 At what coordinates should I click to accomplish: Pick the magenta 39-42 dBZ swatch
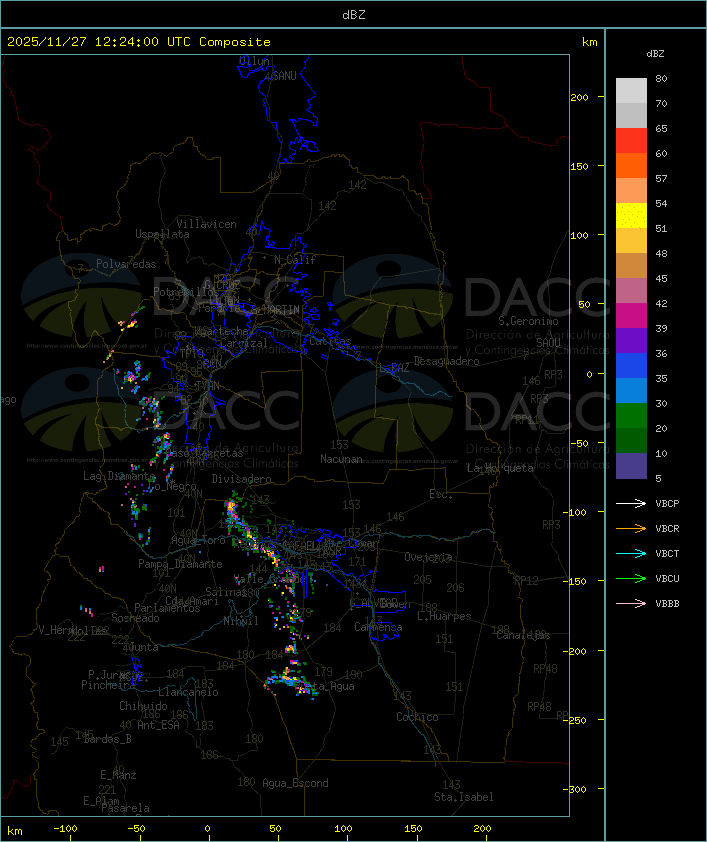click(x=631, y=316)
